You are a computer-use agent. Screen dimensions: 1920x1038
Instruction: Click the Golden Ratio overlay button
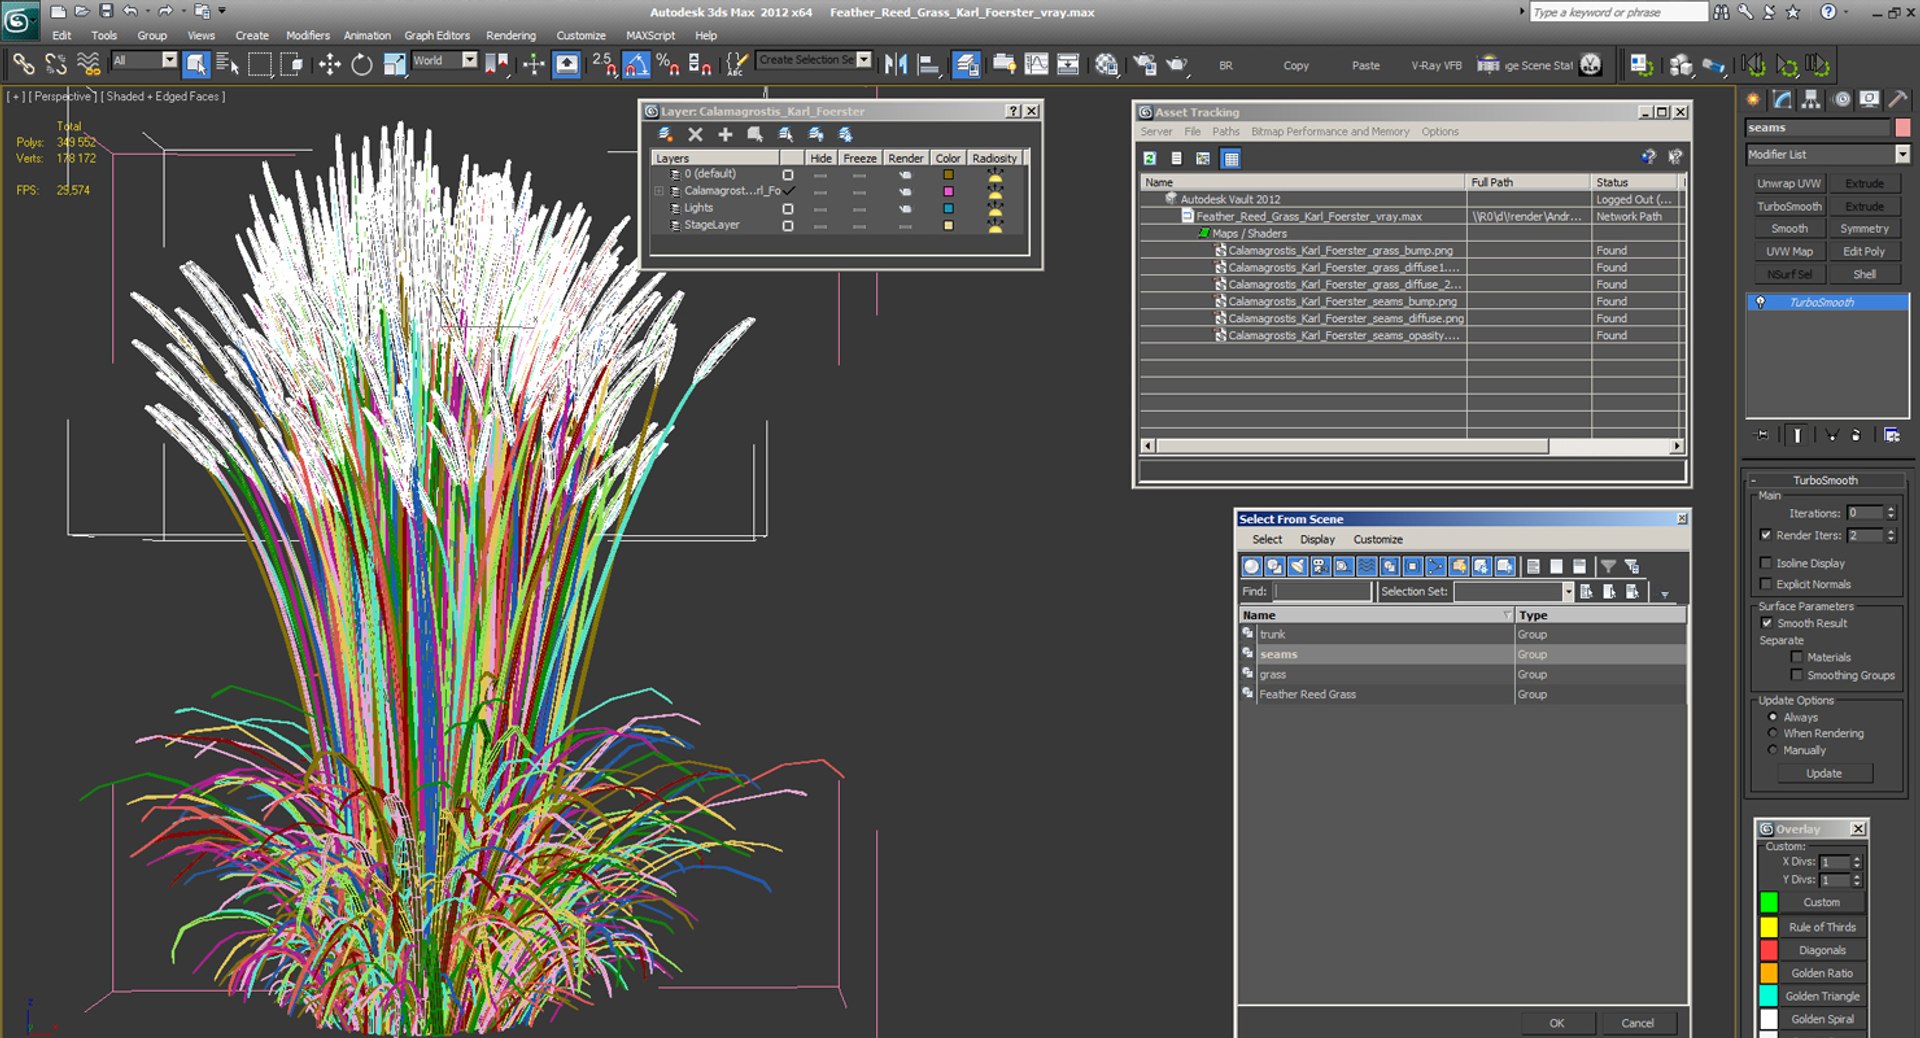click(x=1822, y=973)
